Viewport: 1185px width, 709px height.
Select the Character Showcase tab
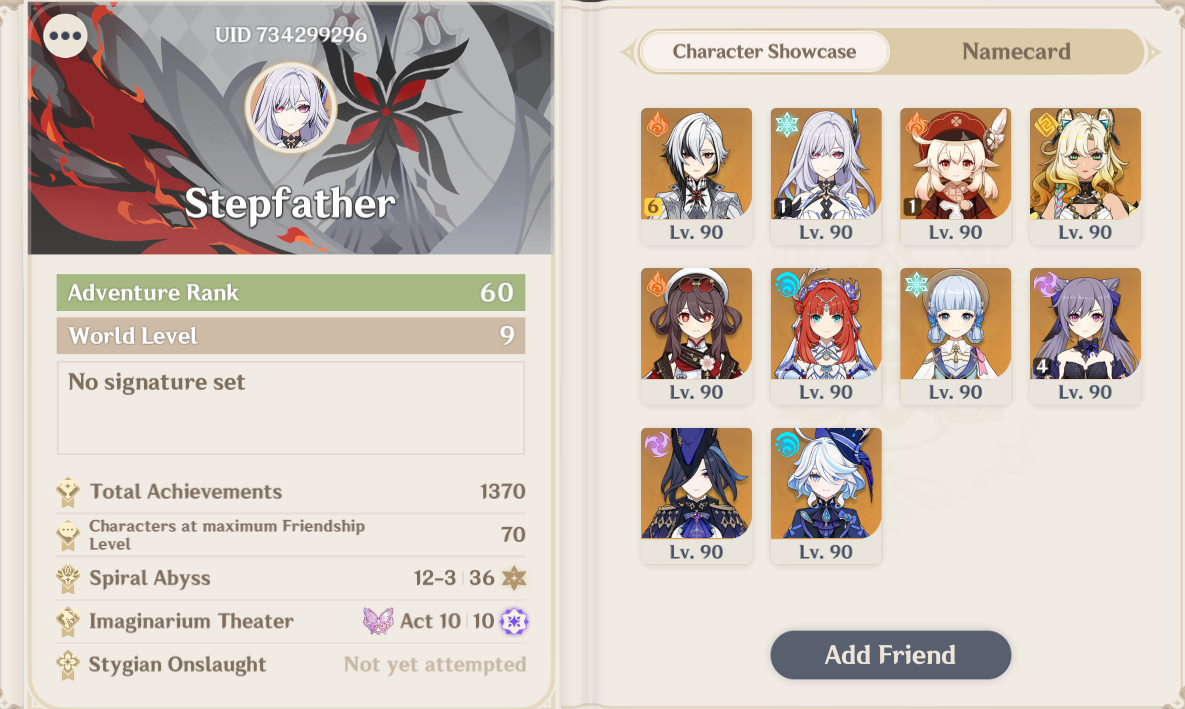pyautogui.click(x=764, y=51)
